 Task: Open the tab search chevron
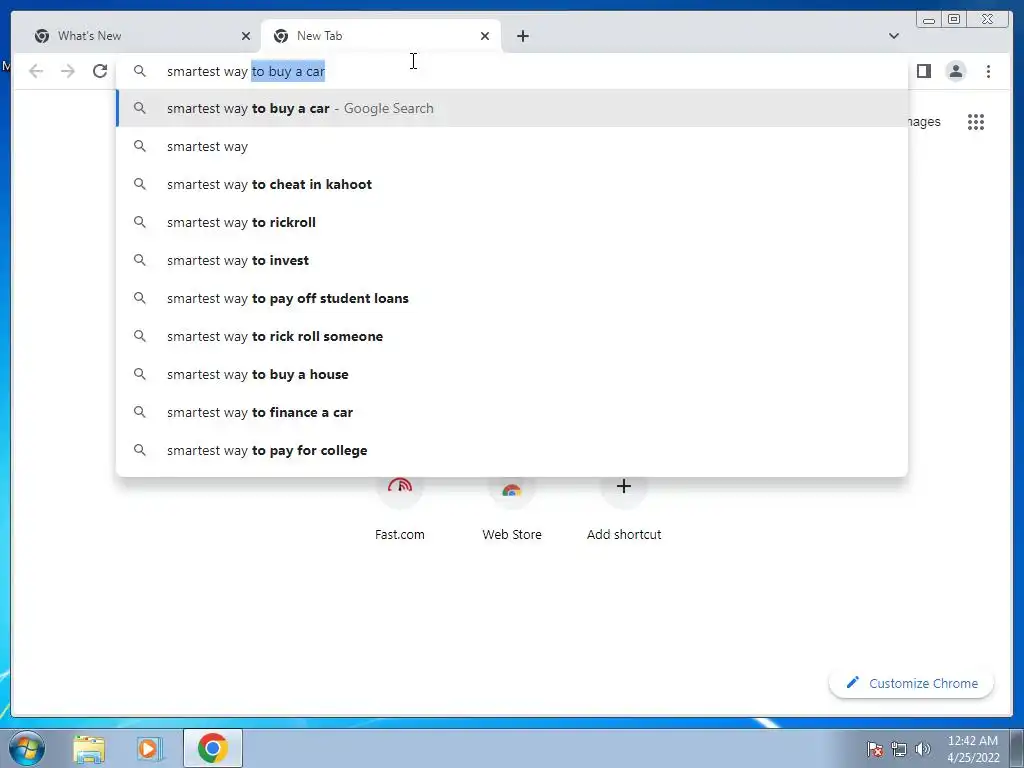894,36
